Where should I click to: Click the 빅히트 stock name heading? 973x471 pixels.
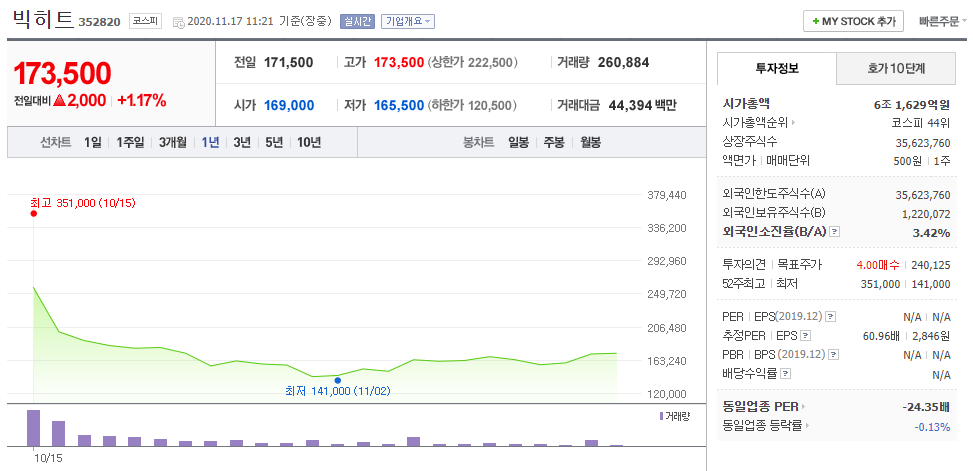point(43,19)
